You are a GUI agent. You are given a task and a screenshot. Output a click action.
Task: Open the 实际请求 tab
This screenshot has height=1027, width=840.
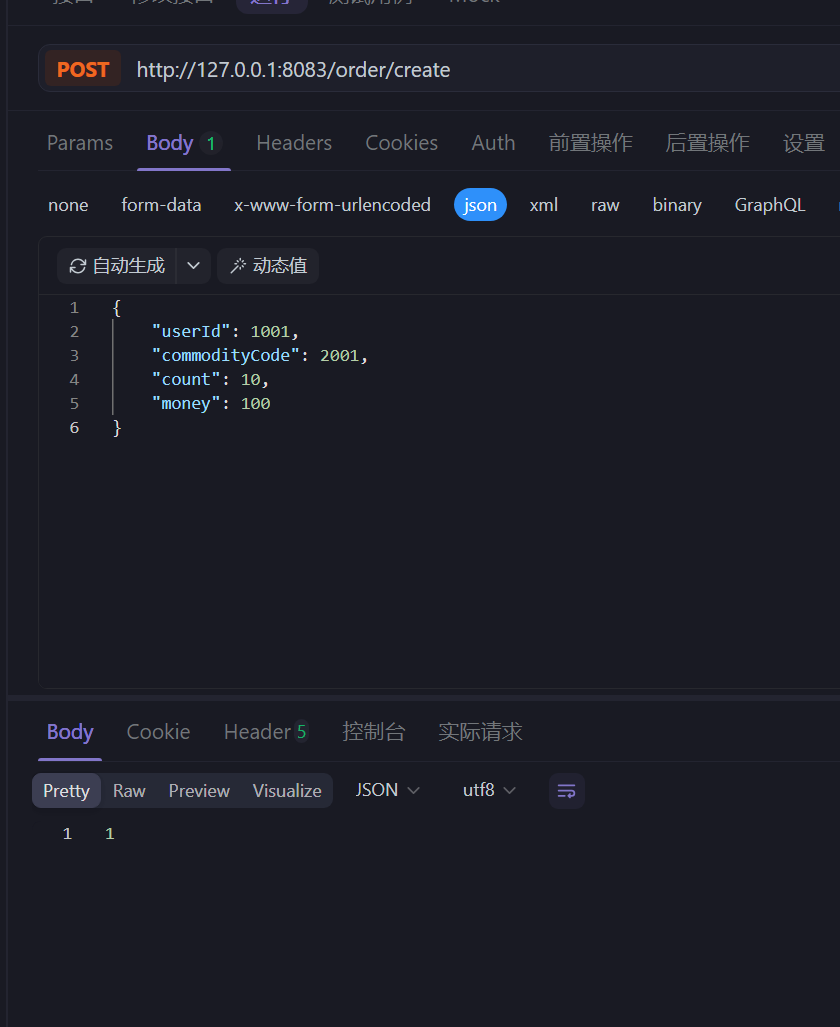tap(480, 732)
